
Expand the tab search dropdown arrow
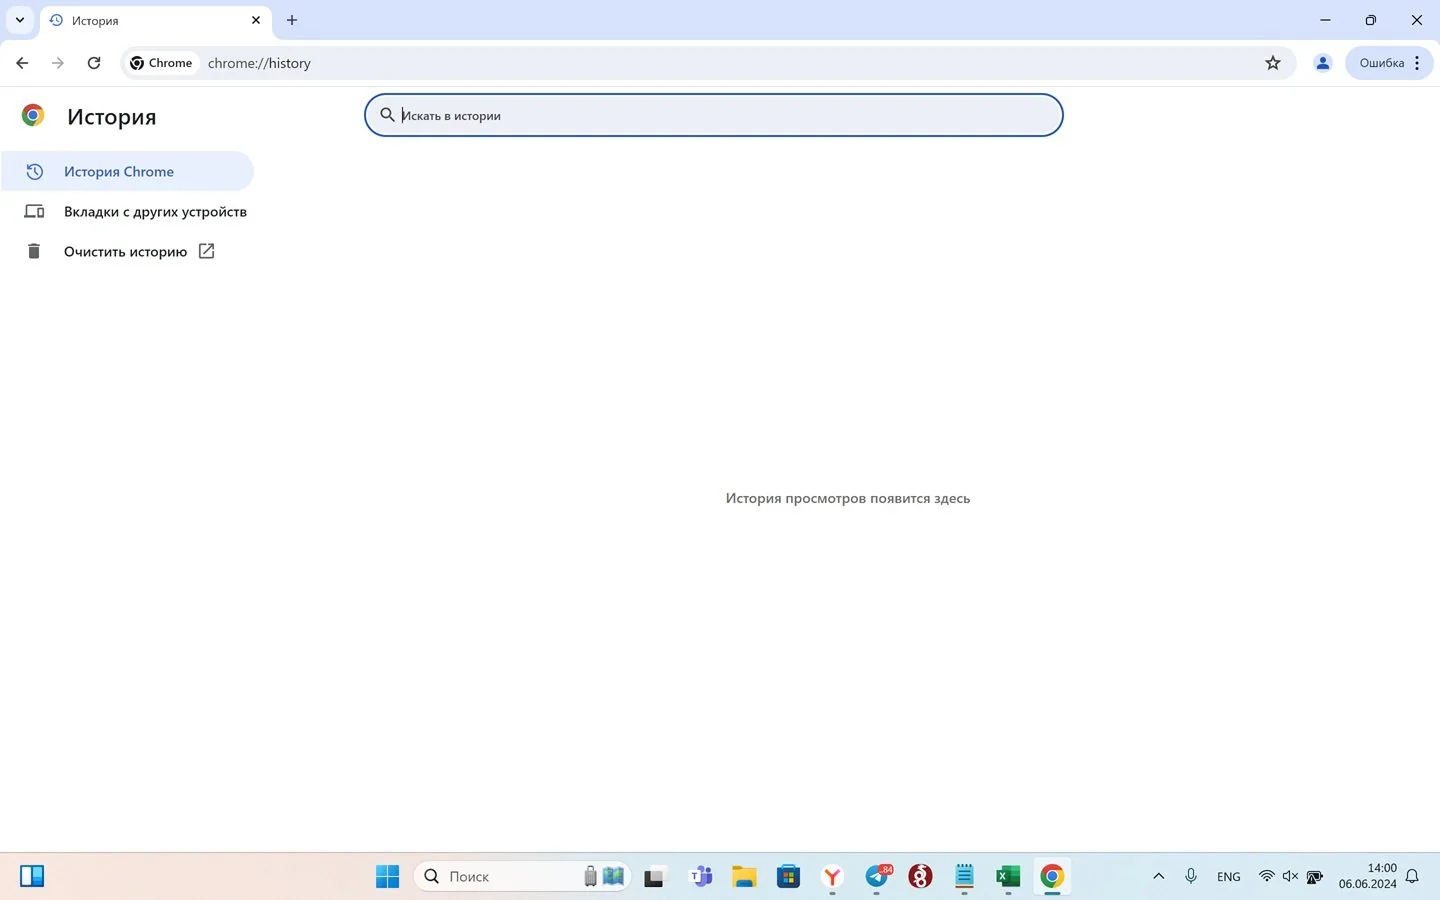pyautogui.click(x=19, y=20)
